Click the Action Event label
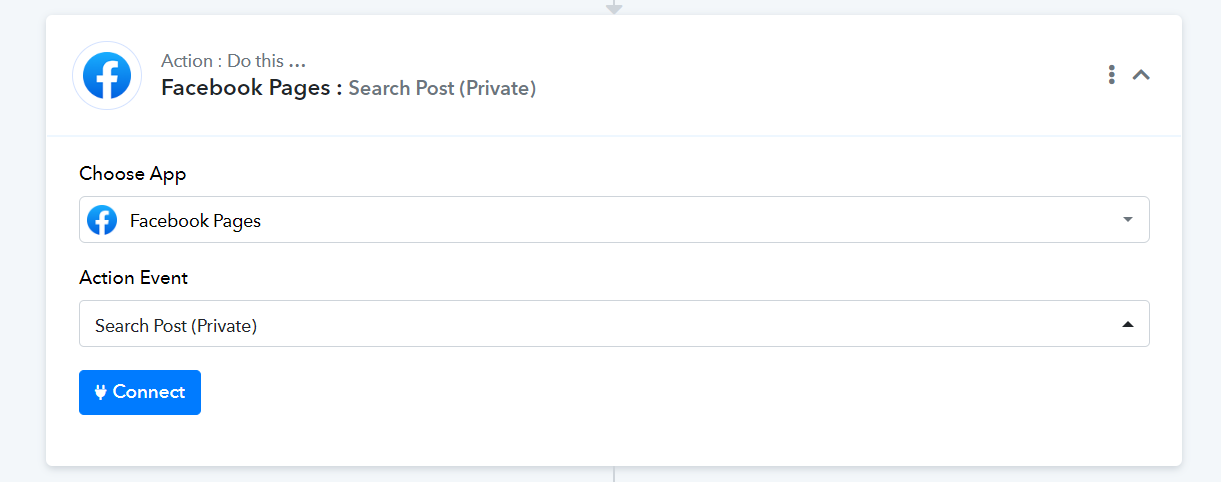 [x=134, y=278]
